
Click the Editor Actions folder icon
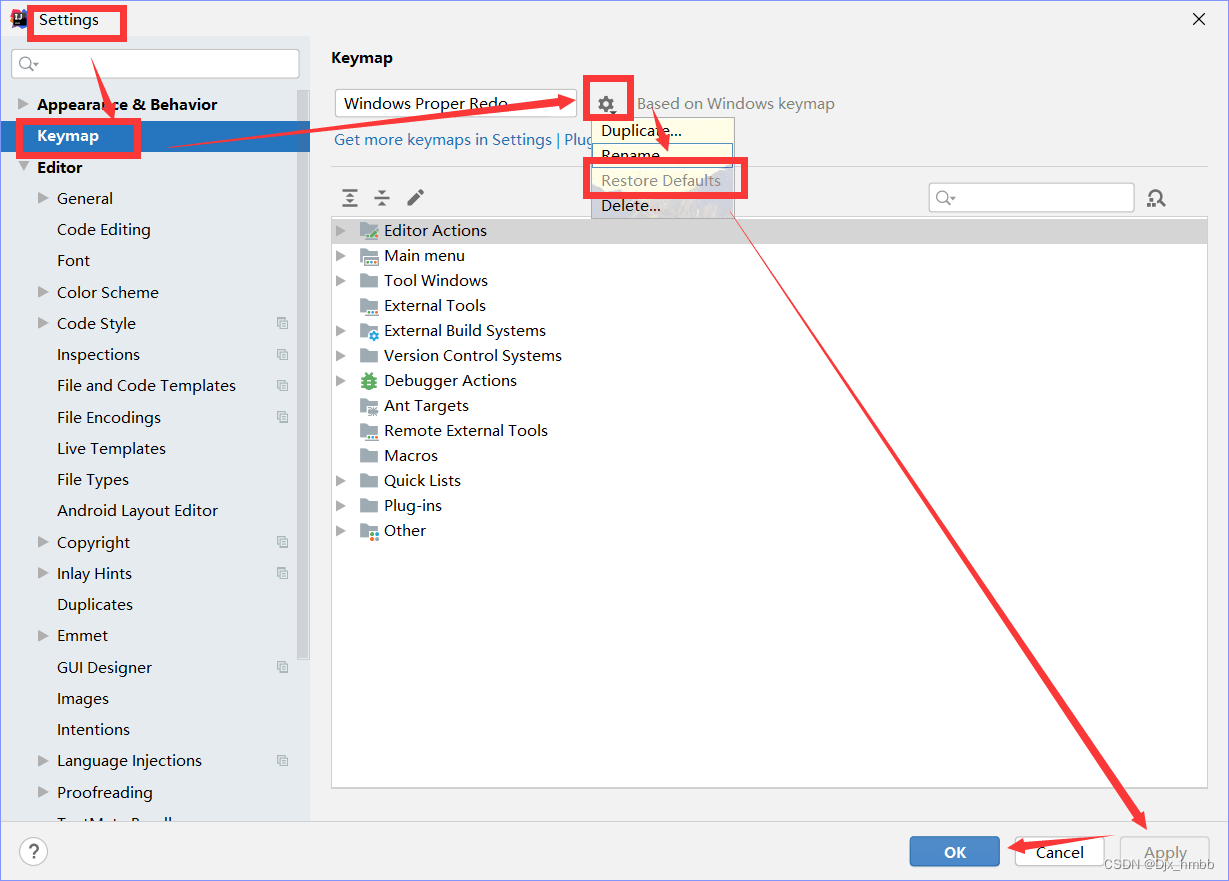pyautogui.click(x=369, y=231)
